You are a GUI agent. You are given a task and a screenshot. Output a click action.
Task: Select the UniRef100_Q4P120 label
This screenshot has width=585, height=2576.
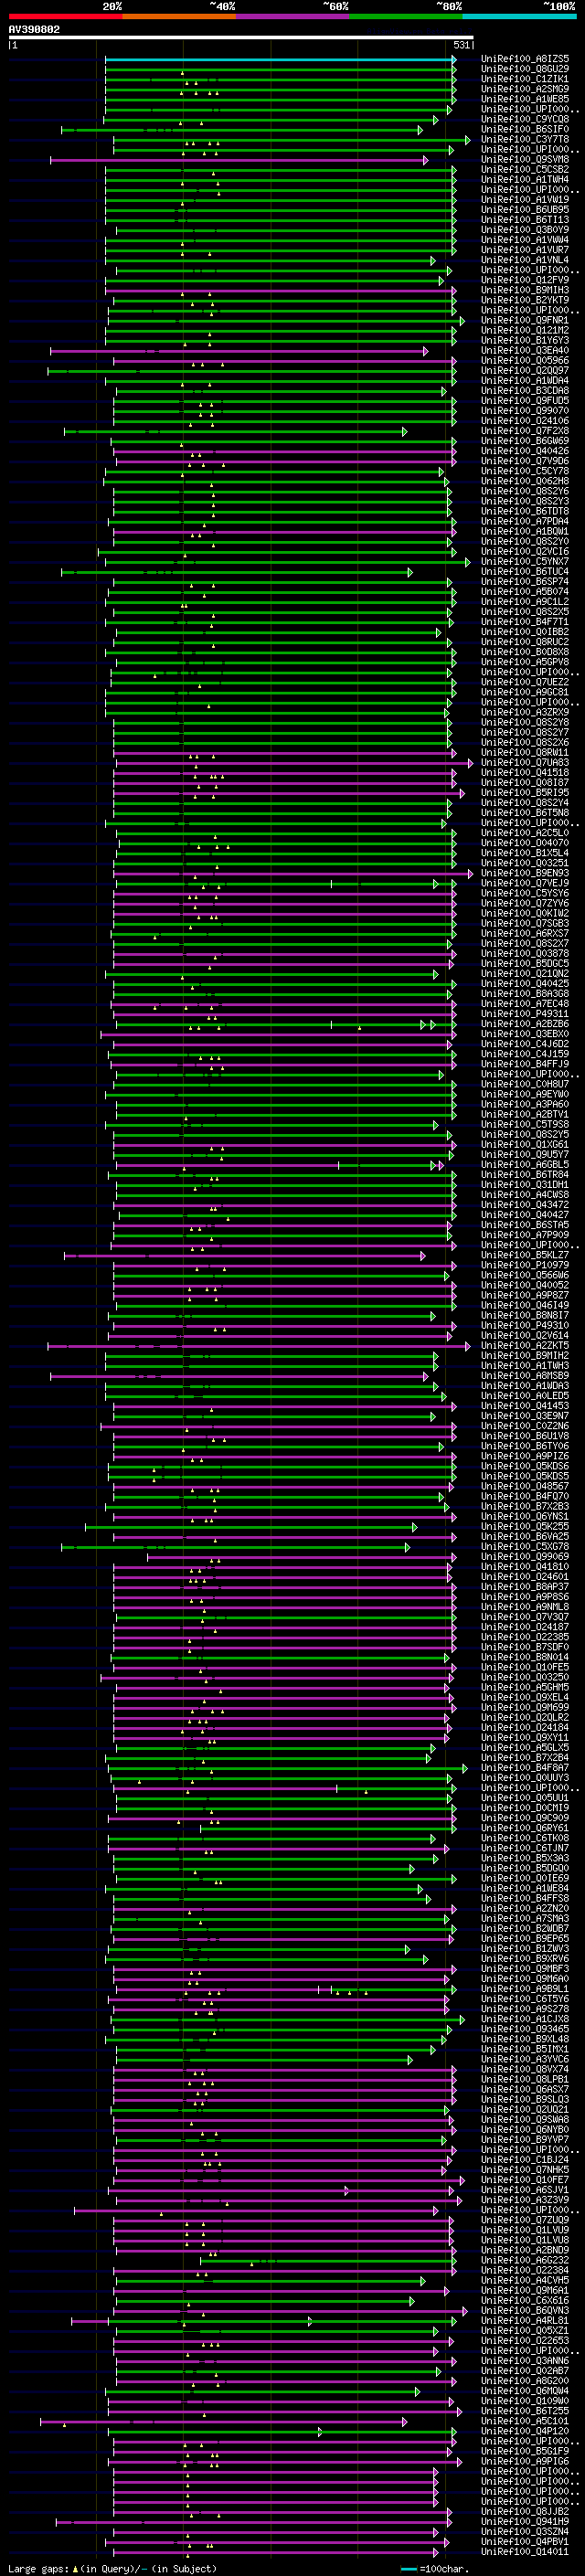coord(525,2430)
